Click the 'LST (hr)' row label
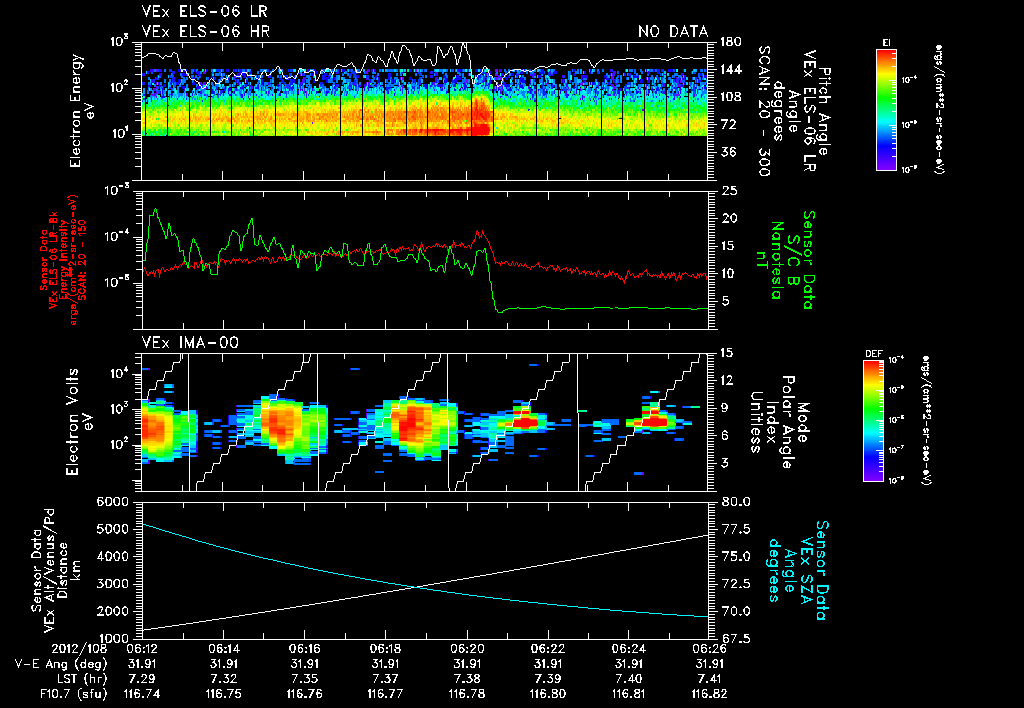This screenshot has width=1024, height=708. click(x=80, y=679)
